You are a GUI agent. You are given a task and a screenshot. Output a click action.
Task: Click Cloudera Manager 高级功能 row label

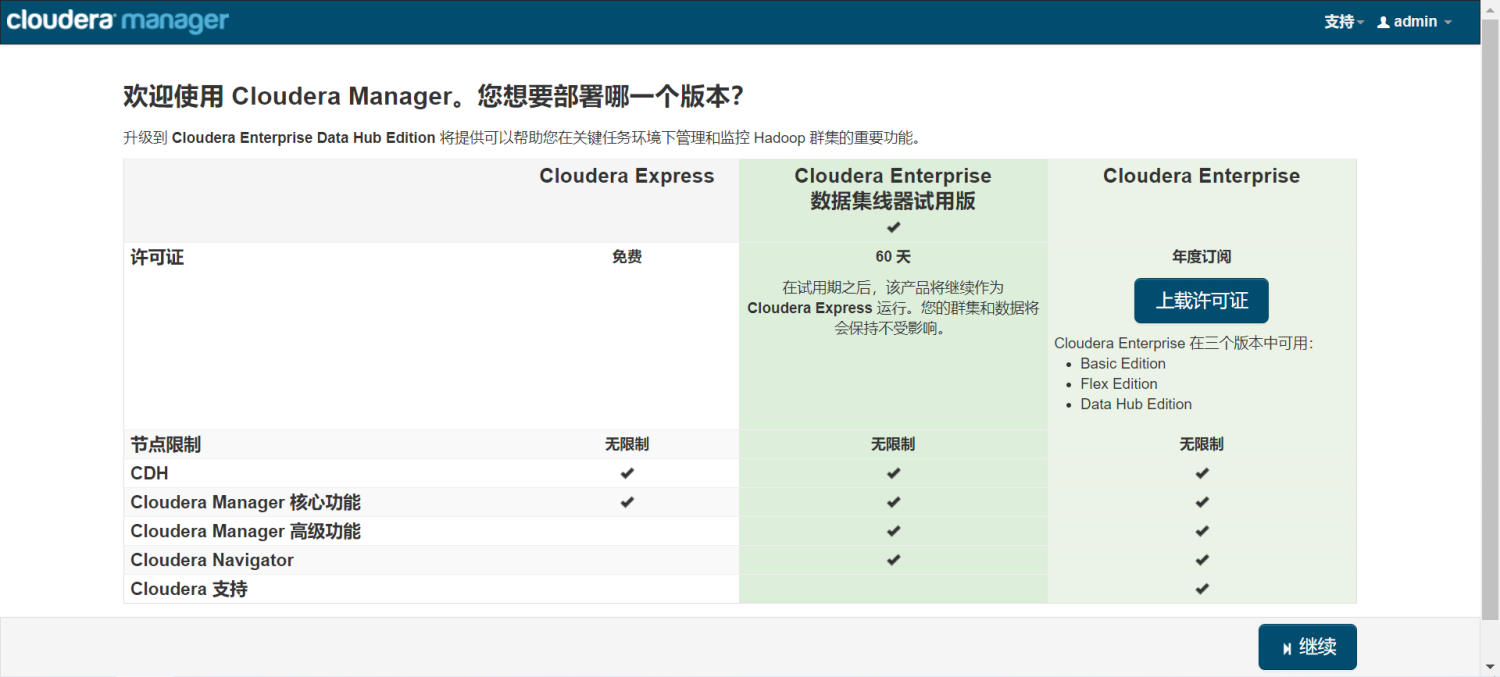click(x=245, y=531)
